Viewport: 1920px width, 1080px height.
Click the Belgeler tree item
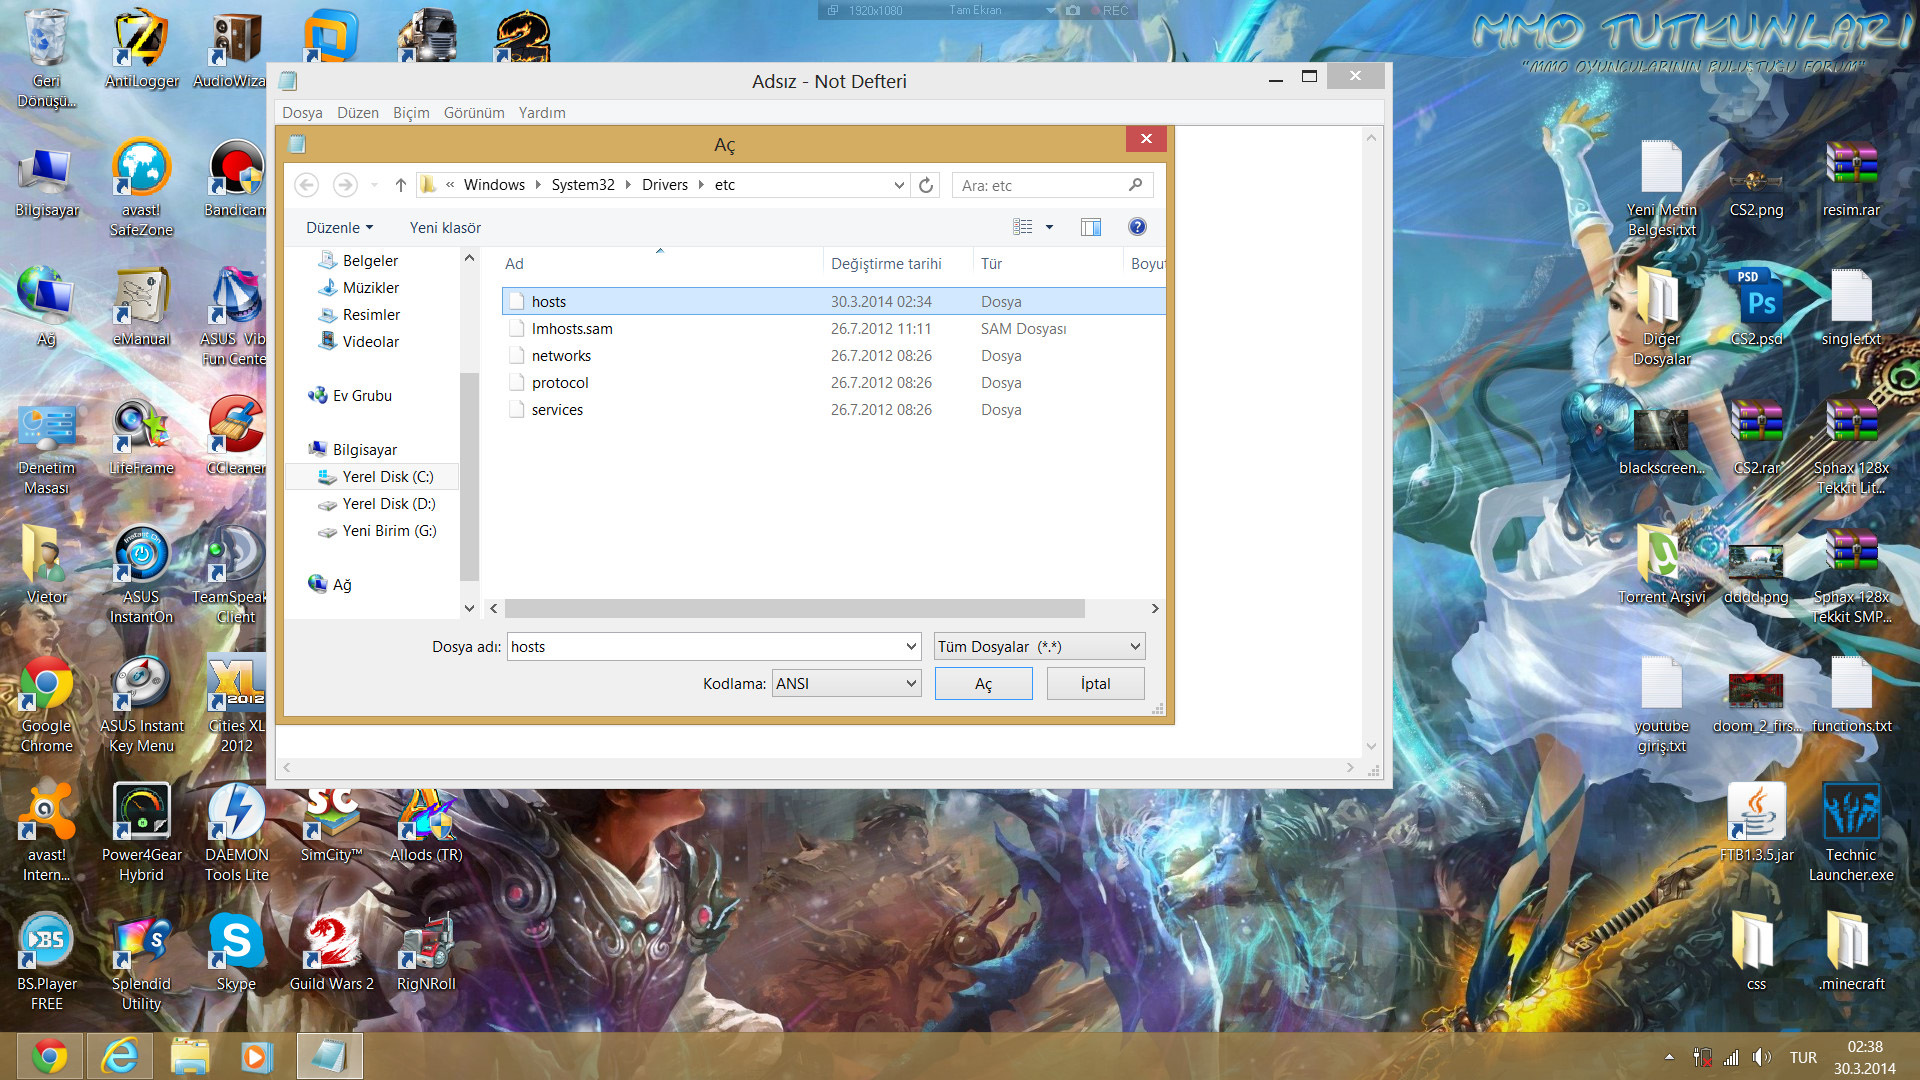pyautogui.click(x=369, y=260)
